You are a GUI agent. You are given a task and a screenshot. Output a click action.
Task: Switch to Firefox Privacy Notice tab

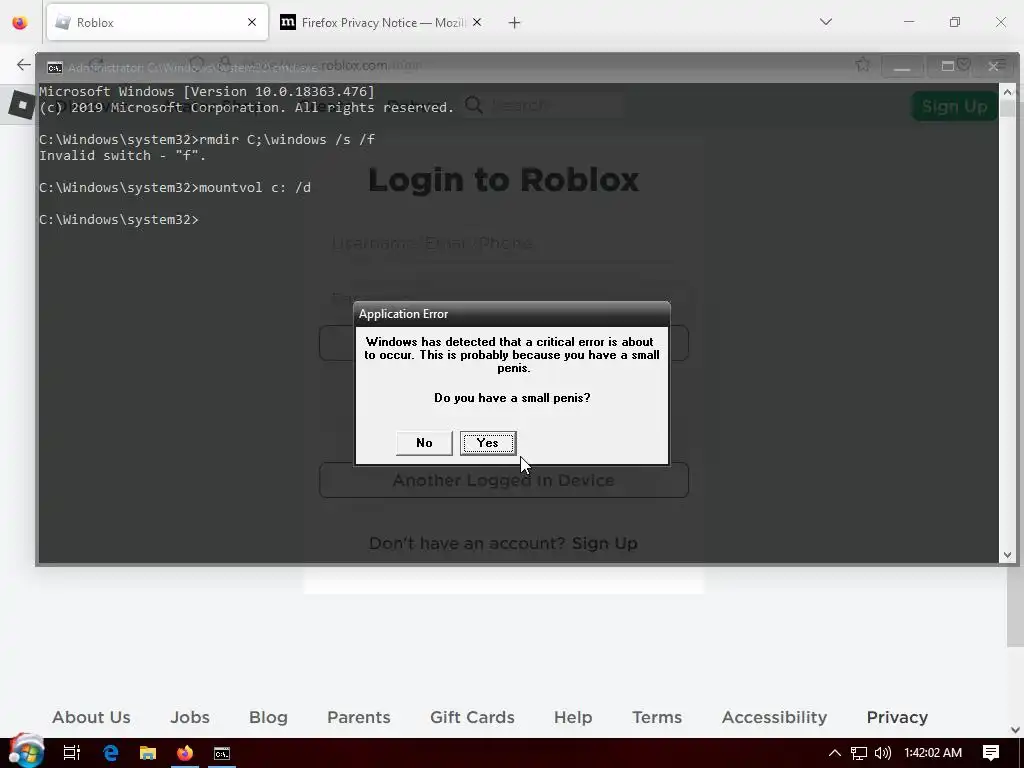[x=382, y=22]
